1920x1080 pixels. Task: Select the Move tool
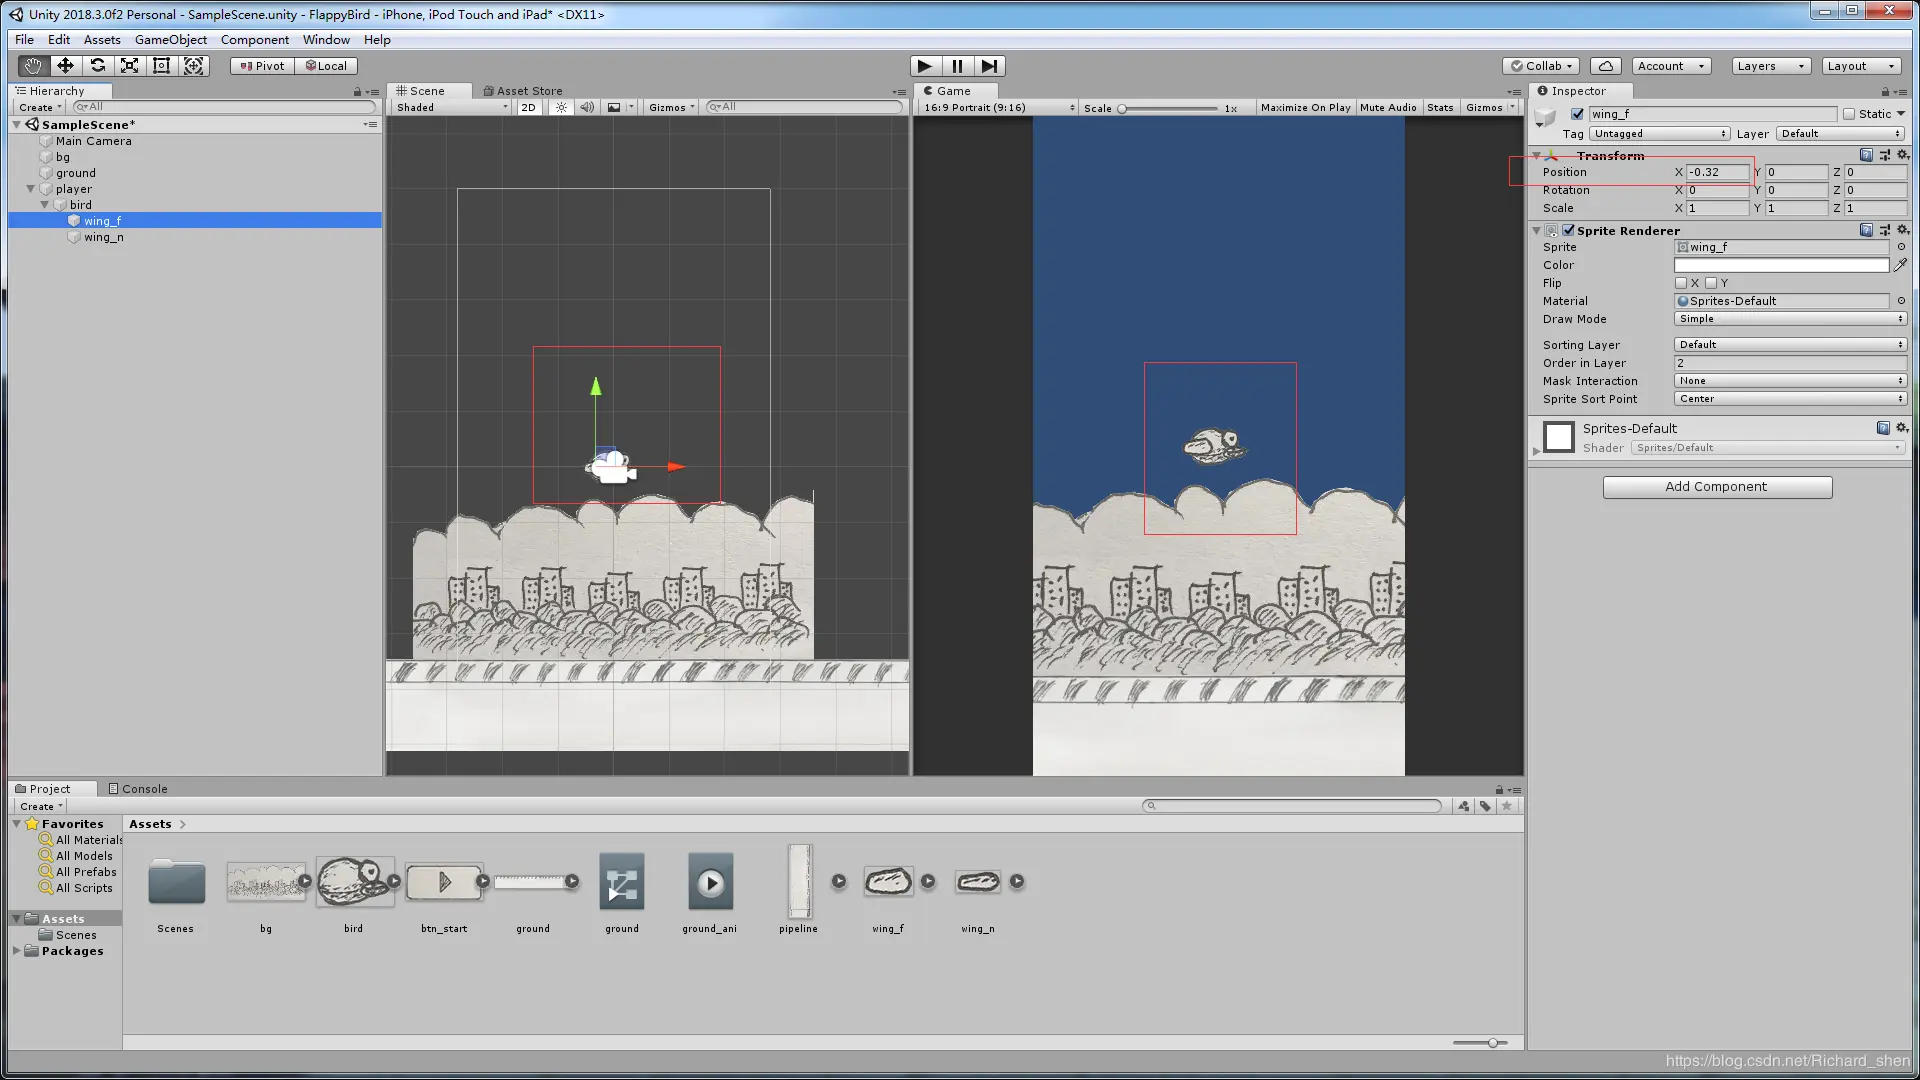point(65,66)
